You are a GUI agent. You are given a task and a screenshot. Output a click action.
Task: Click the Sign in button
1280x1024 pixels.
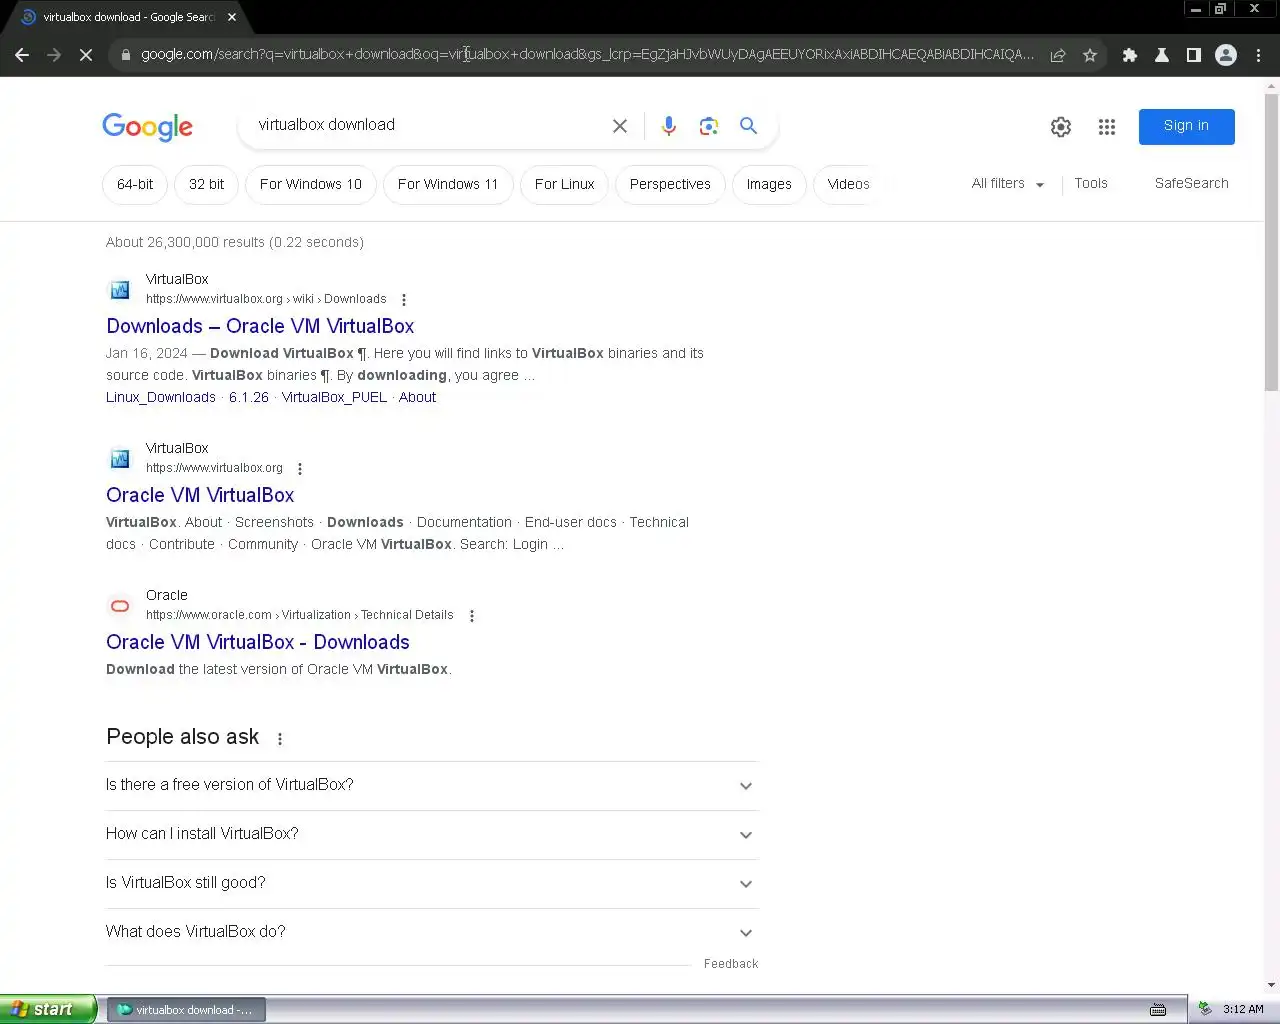(x=1186, y=126)
